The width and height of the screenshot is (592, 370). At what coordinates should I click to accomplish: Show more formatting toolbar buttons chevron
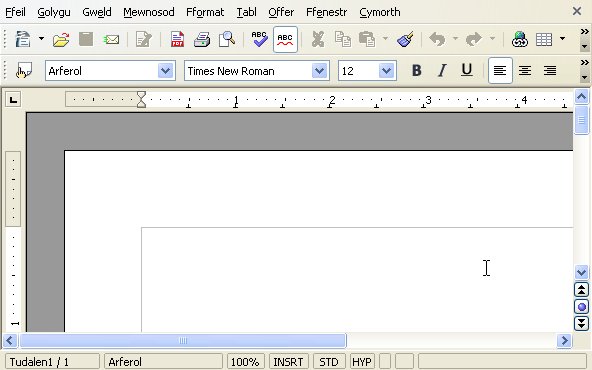click(x=584, y=63)
